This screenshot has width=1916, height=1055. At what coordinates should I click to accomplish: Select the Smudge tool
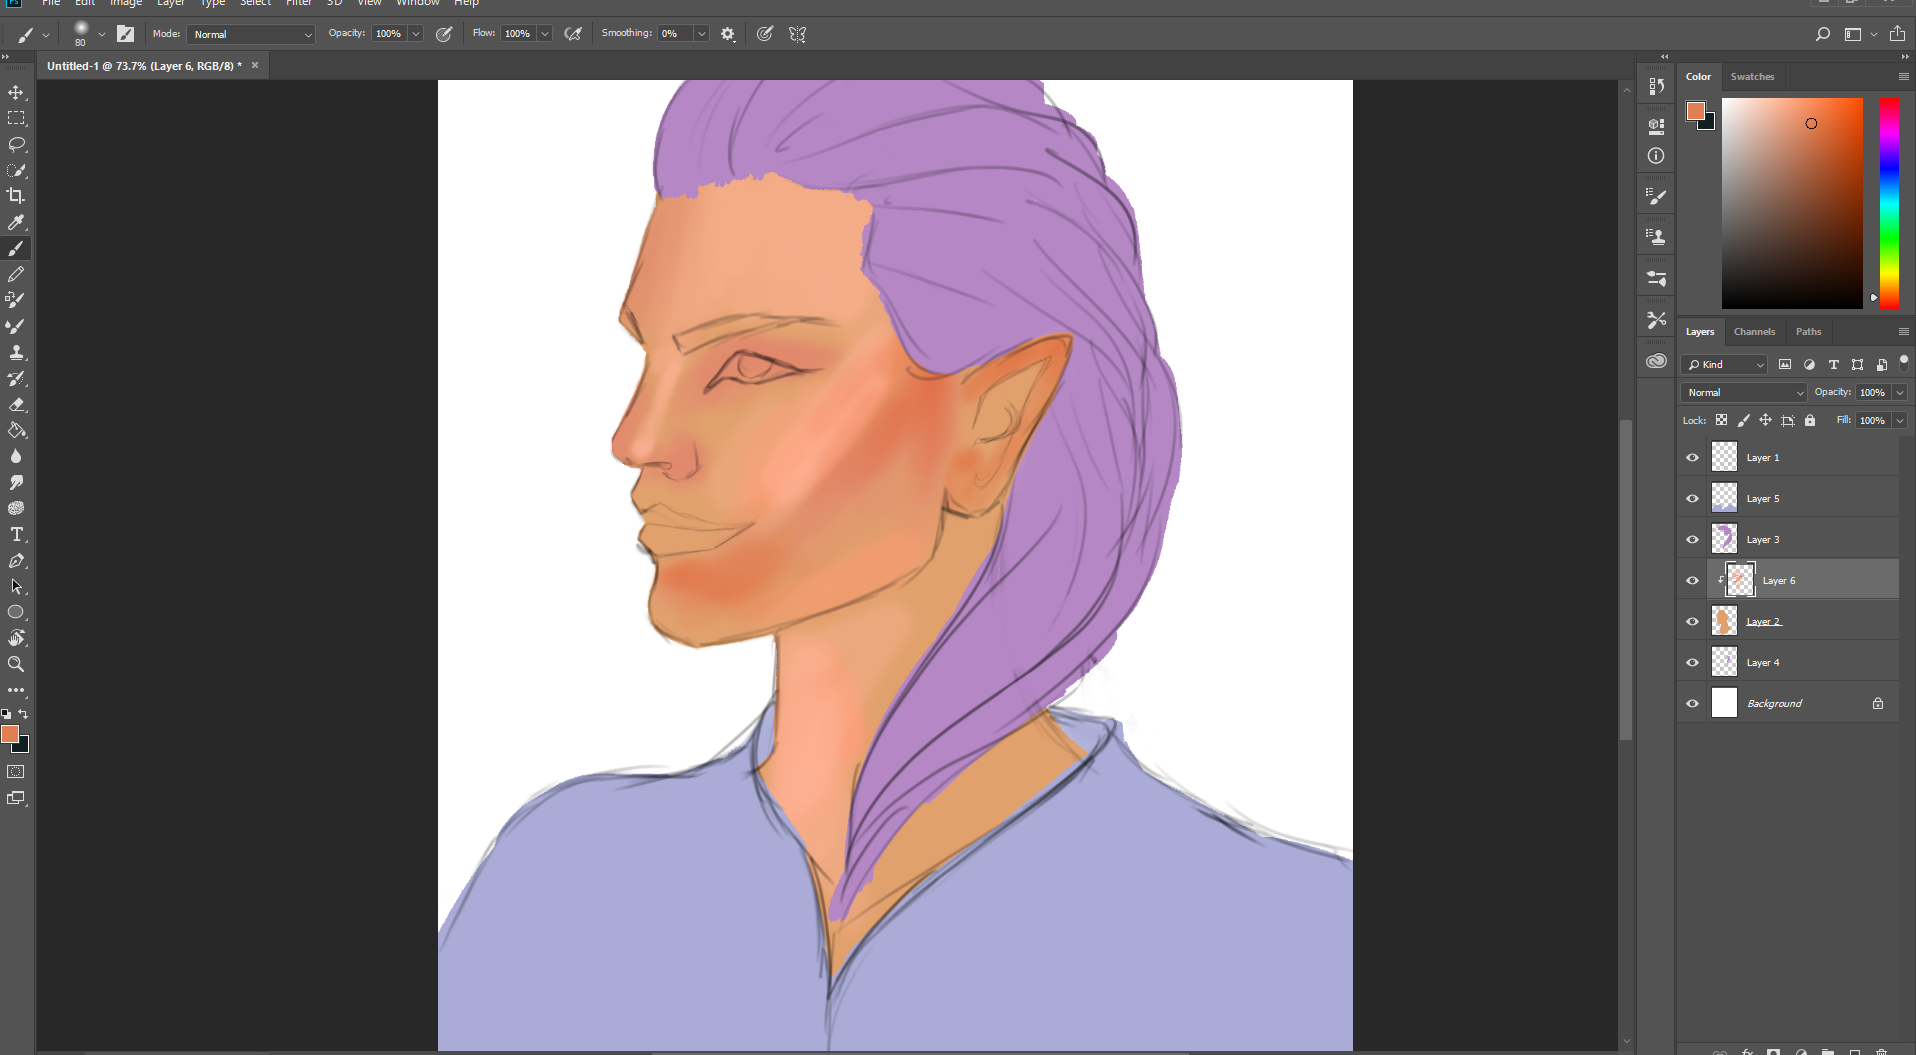click(16, 482)
